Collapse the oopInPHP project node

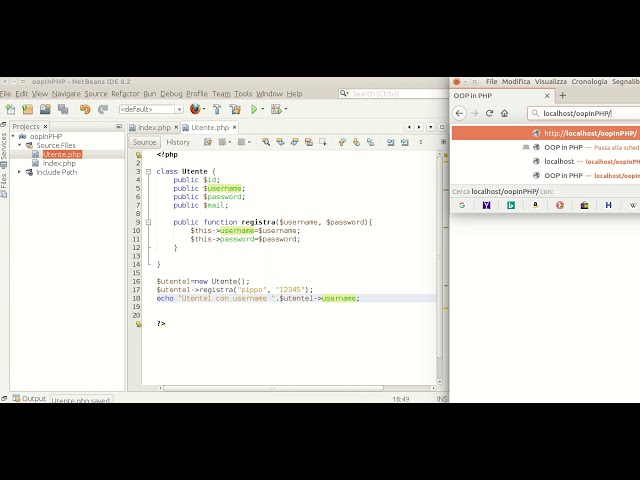coord(13,136)
